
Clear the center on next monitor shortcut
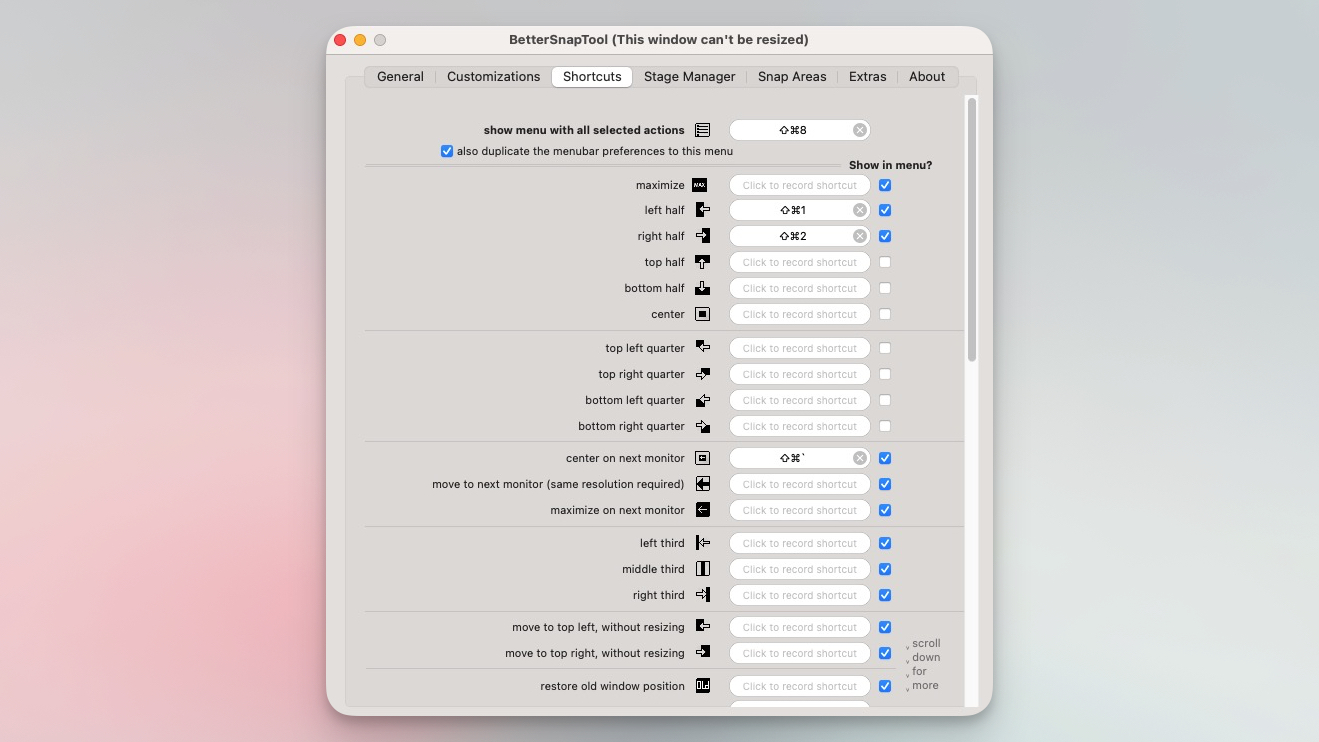pyautogui.click(x=859, y=458)
